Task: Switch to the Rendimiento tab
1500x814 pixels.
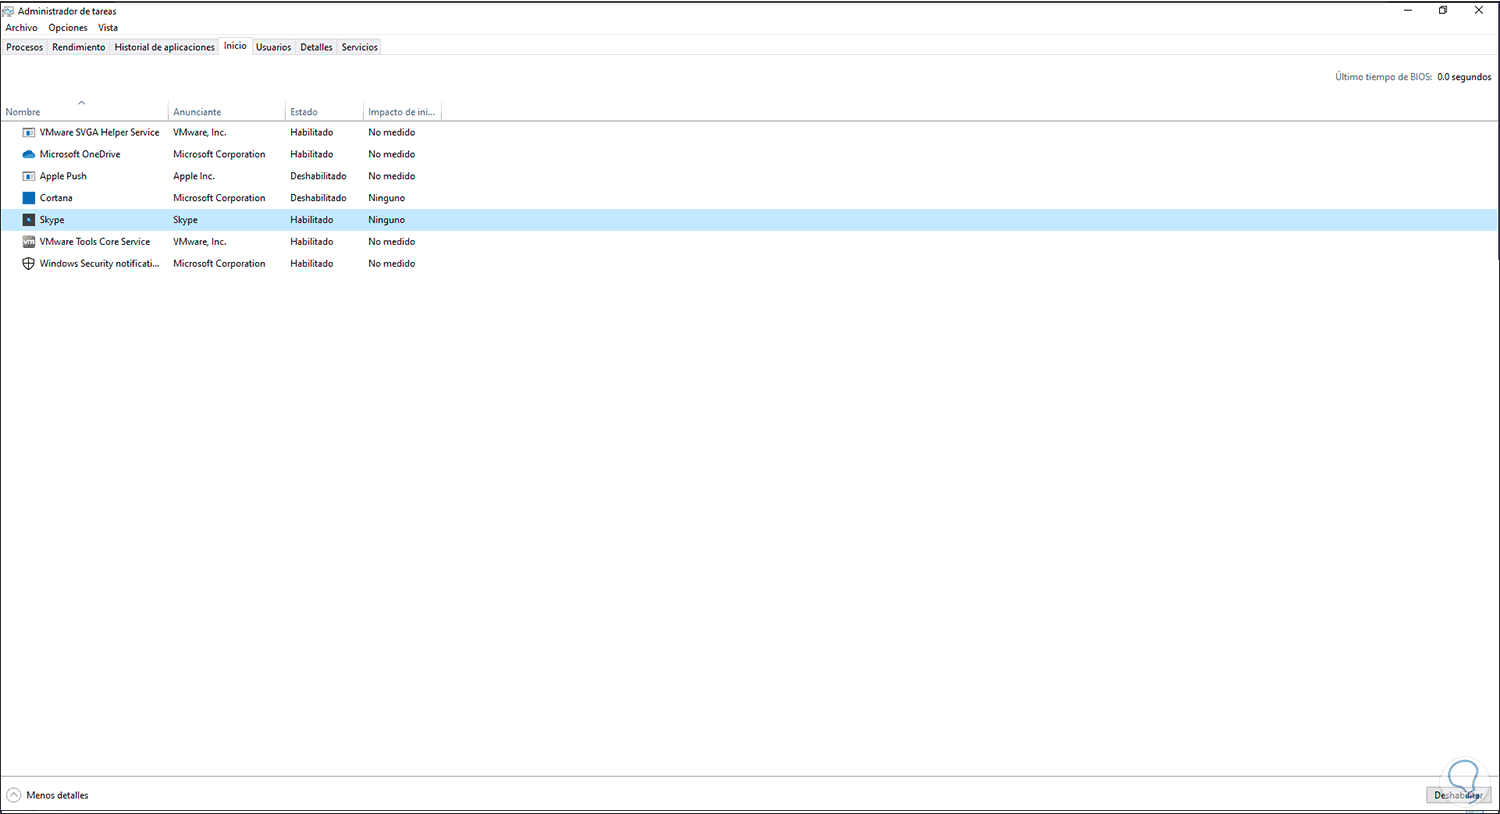Action: coord(79,47)
